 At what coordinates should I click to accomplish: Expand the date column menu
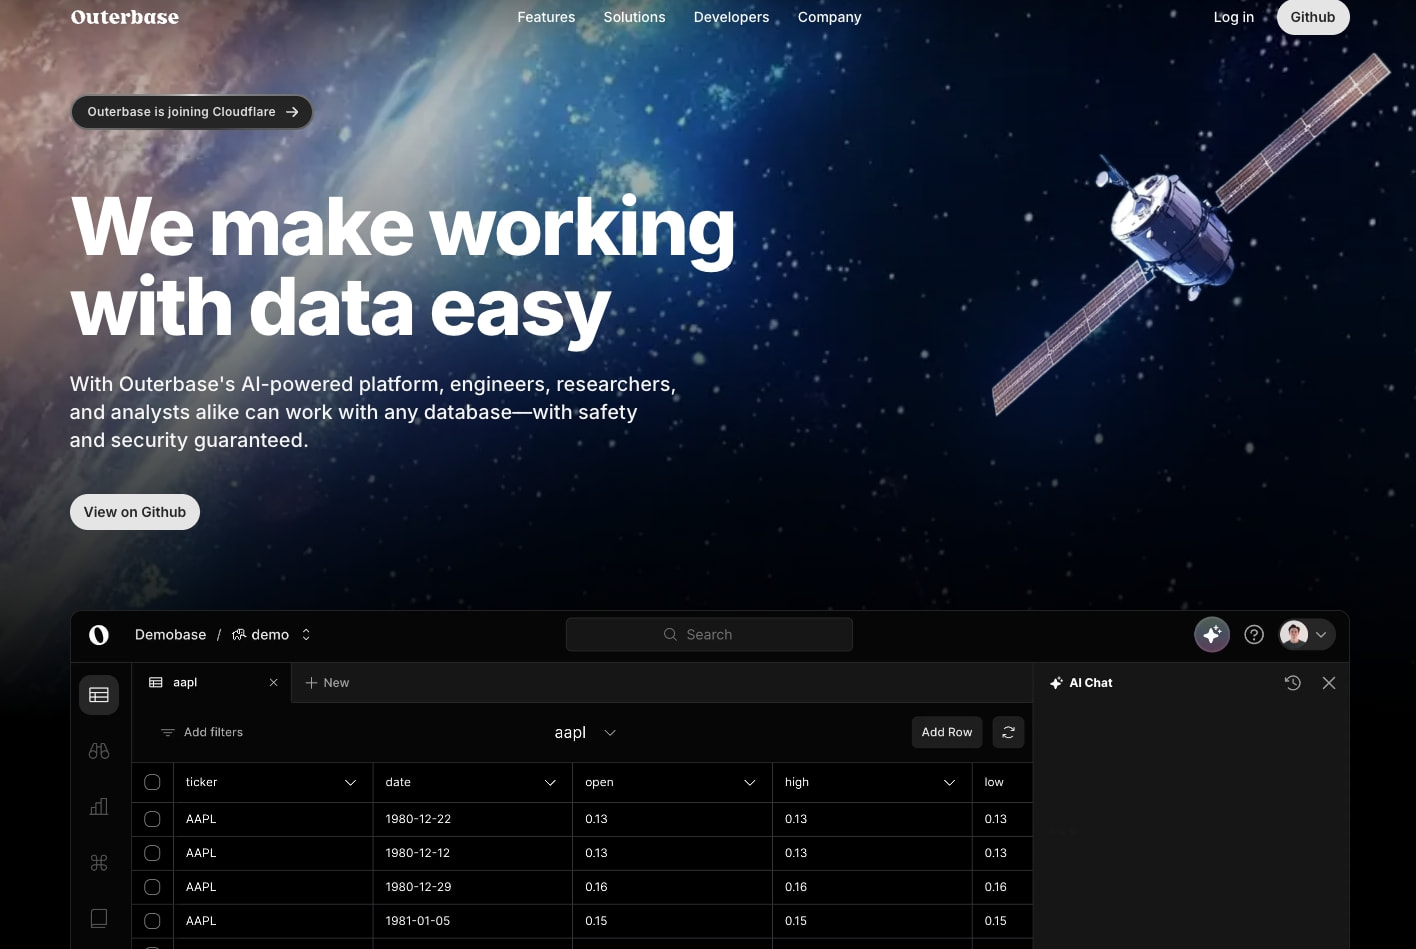tap(550, 783)
